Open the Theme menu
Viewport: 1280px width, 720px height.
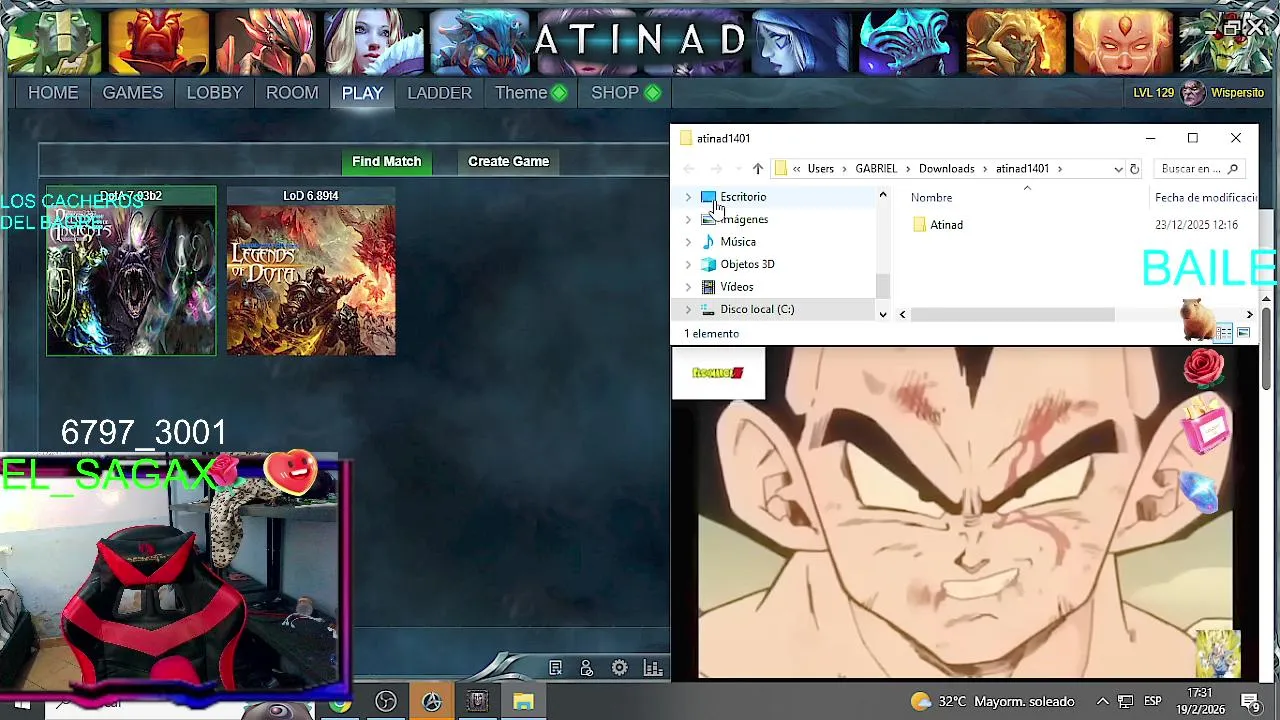coord(530,92)
